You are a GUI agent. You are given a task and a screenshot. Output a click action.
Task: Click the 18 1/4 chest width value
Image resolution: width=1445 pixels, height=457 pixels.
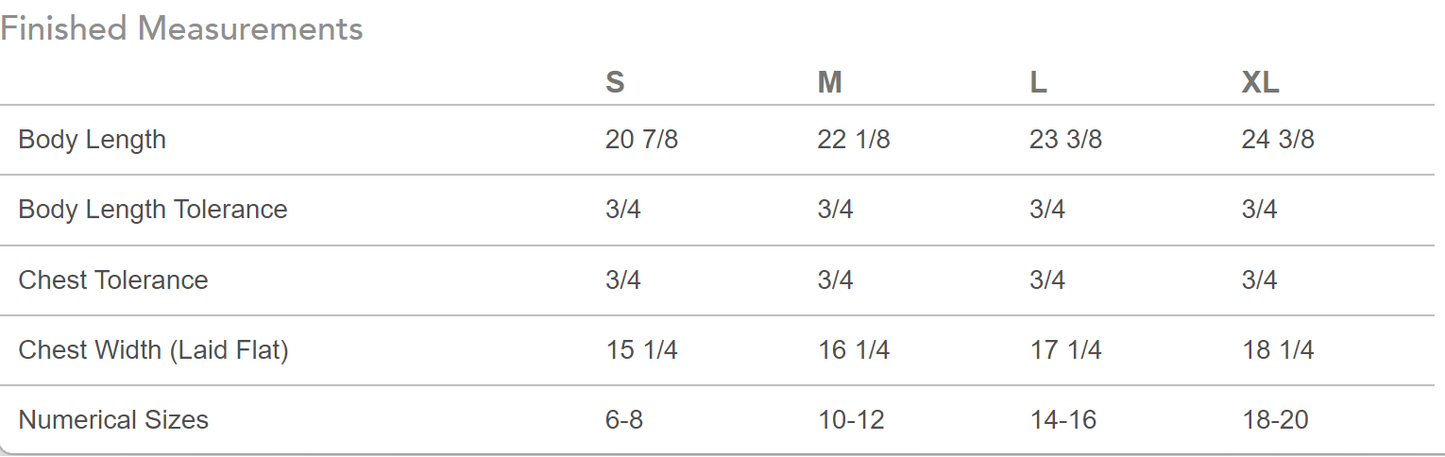[x=1277, y=350]
